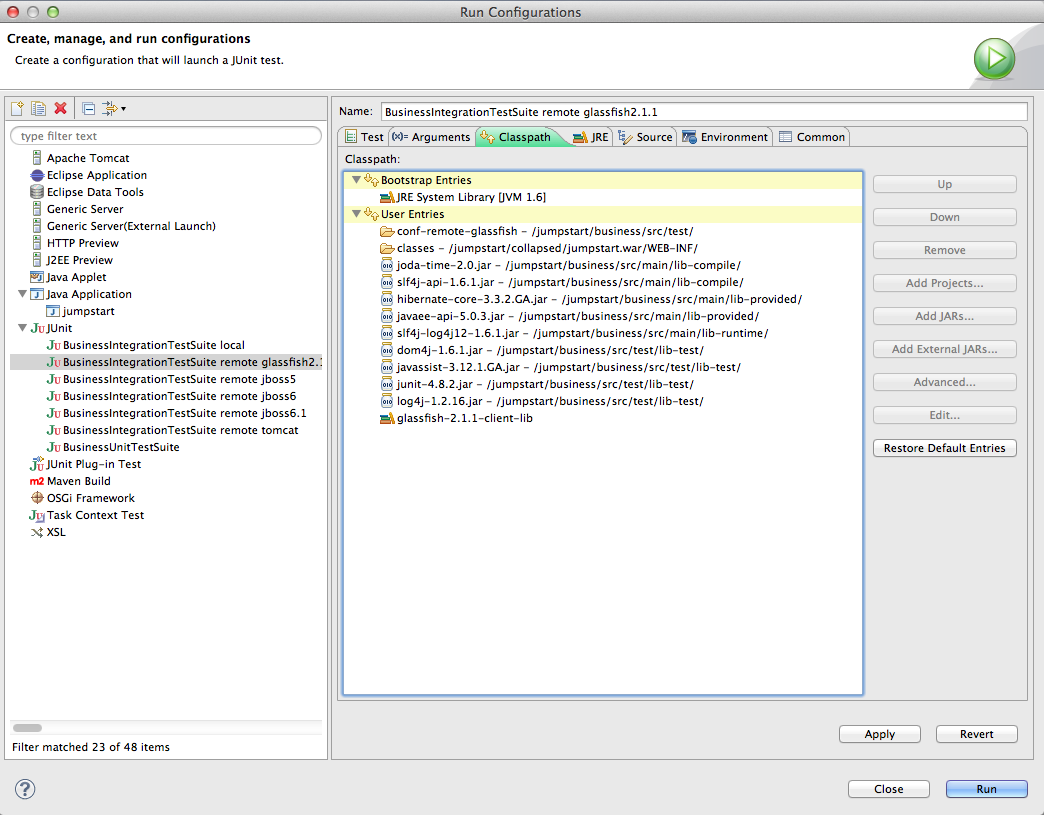
Task: Select hibernate-core-3.3.2.GA.jar classpath entry
Action: 591,299
